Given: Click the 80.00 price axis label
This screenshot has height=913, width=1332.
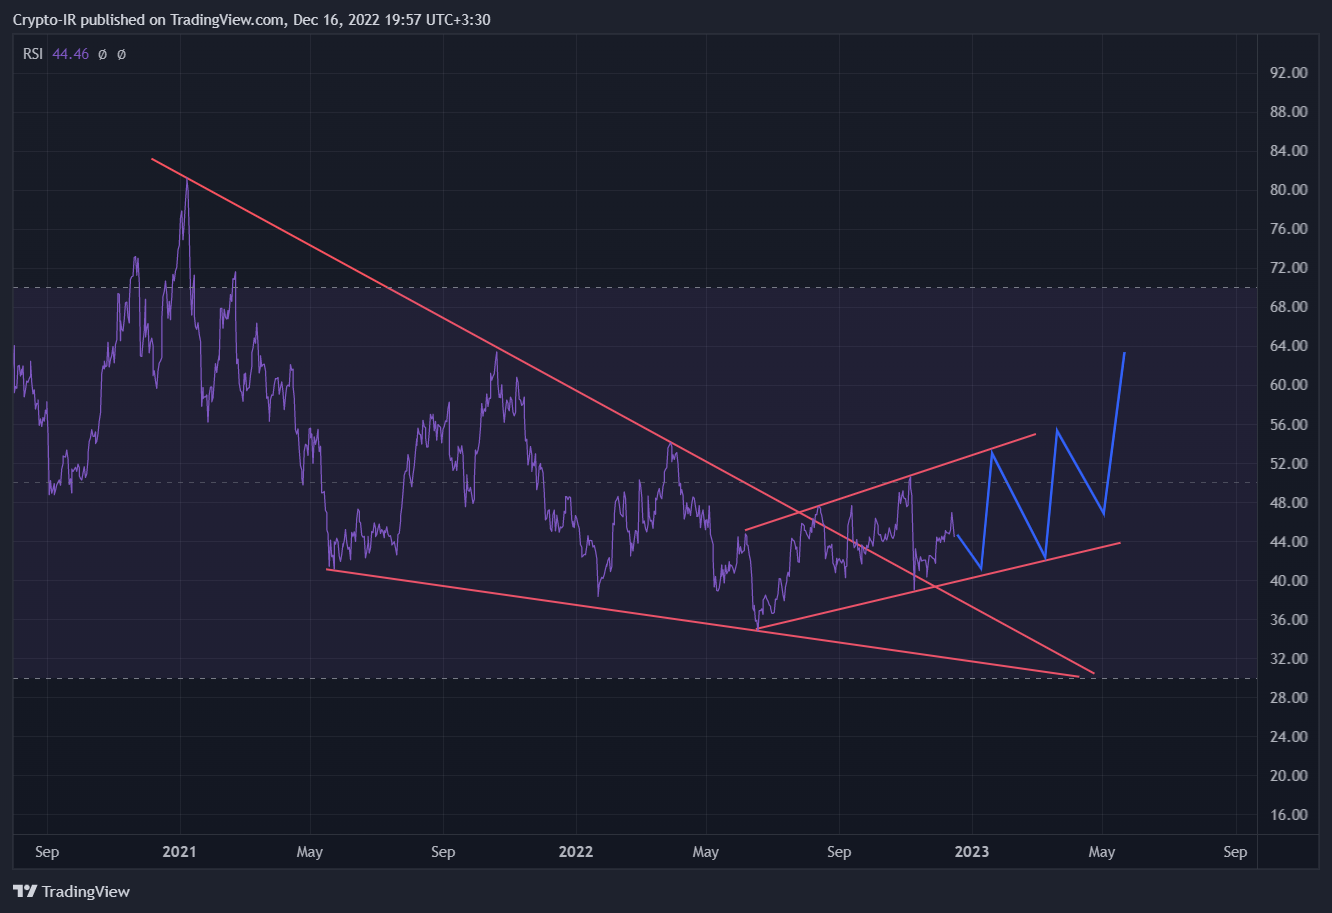Looking at the screenshot, I should coord(1287,190).
